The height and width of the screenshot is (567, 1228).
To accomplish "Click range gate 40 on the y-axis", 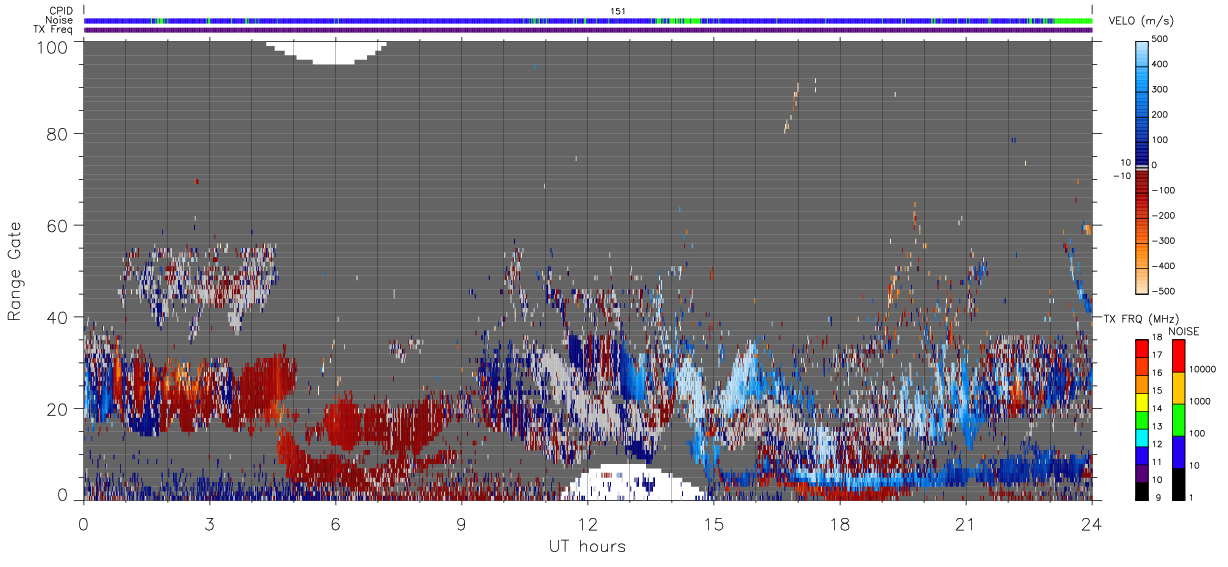I will click(x=59, y=317).
